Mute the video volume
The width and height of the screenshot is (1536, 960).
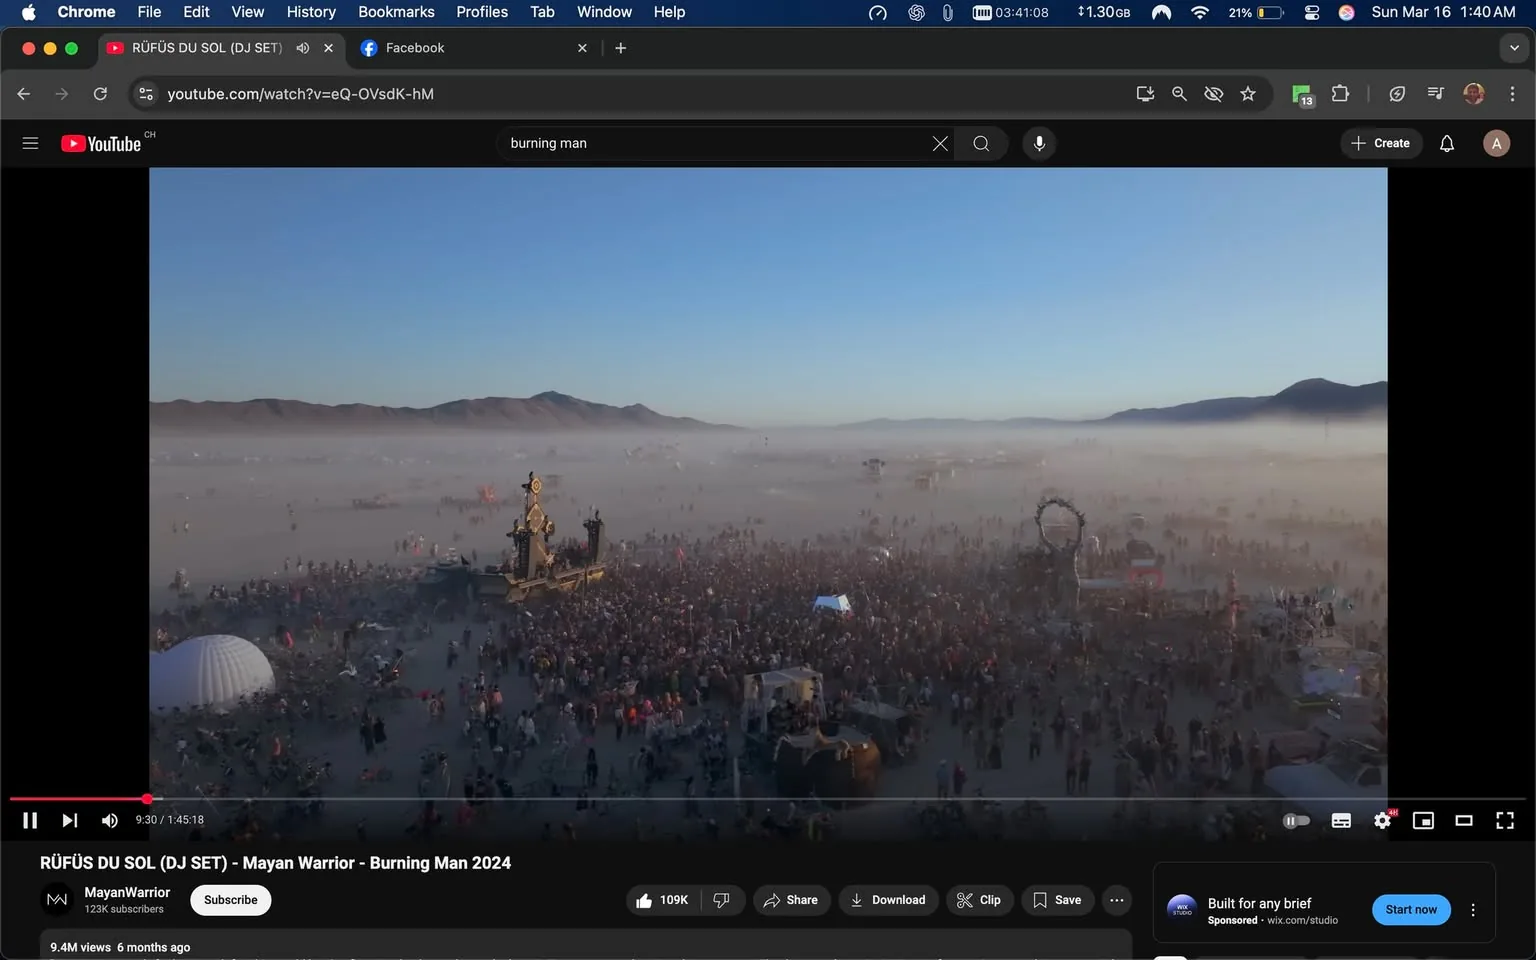(x=109, y=820)
